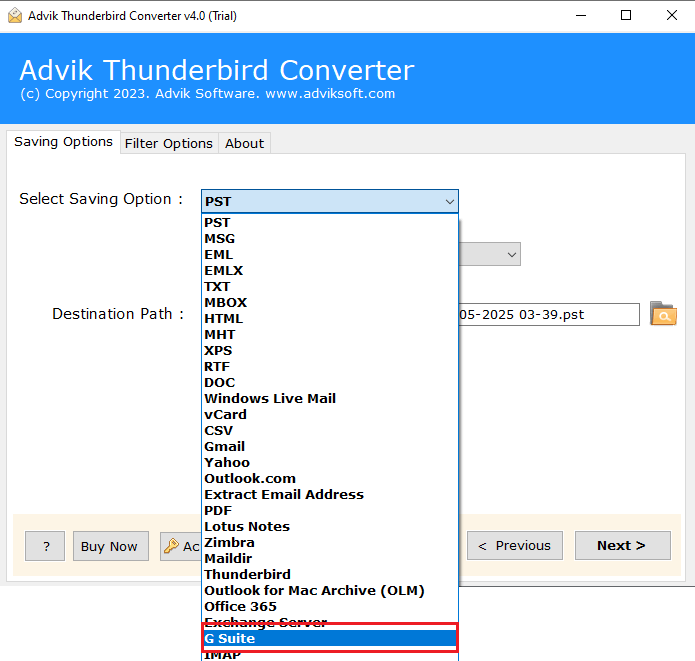
Task: Select DOC saving format
Action: pyautogui.click(x=330, y=383)
